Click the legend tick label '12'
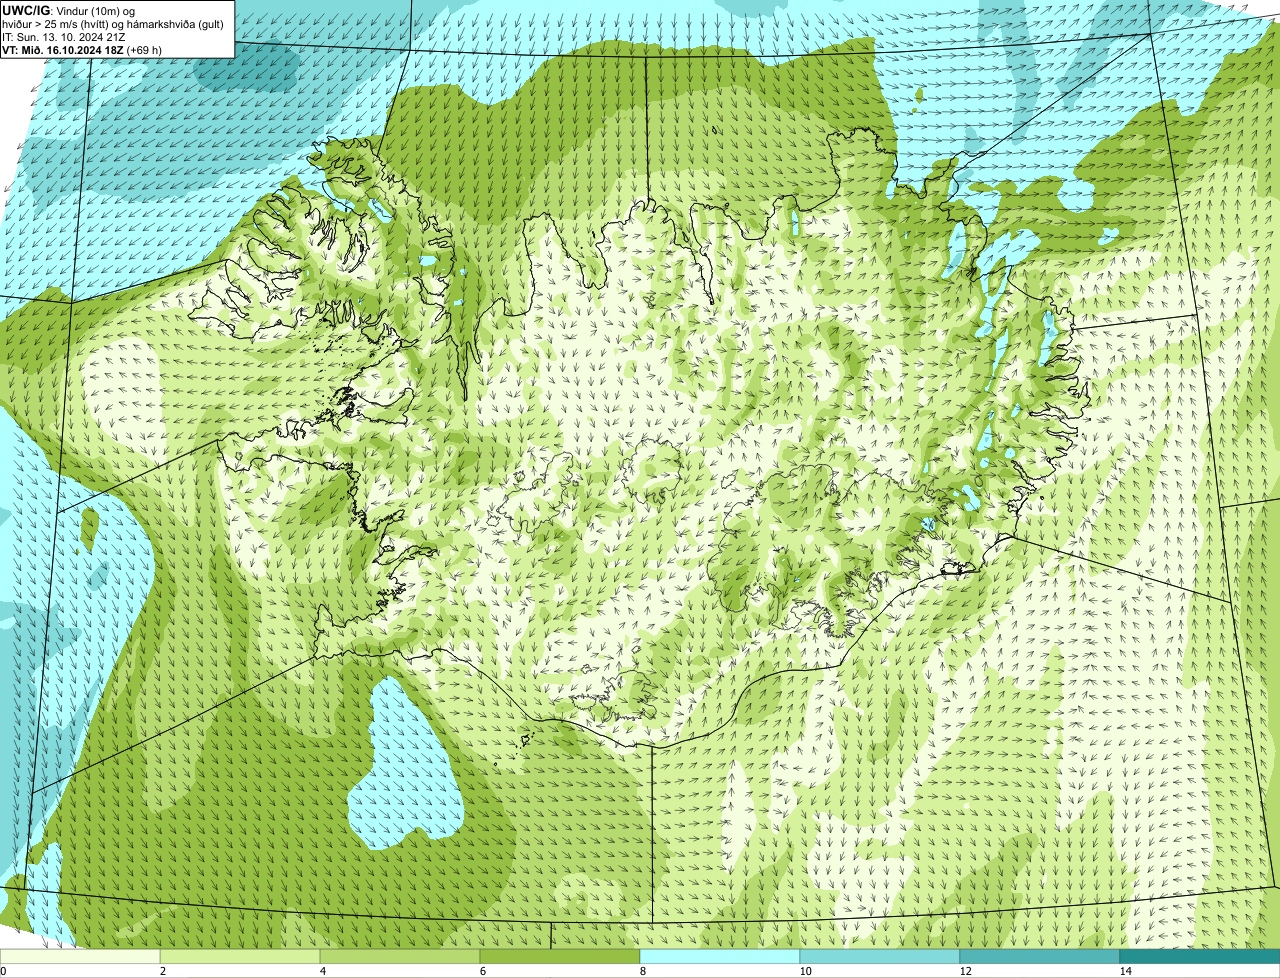Viewport: 1280px width, 978px height. (x=965, y=971)
